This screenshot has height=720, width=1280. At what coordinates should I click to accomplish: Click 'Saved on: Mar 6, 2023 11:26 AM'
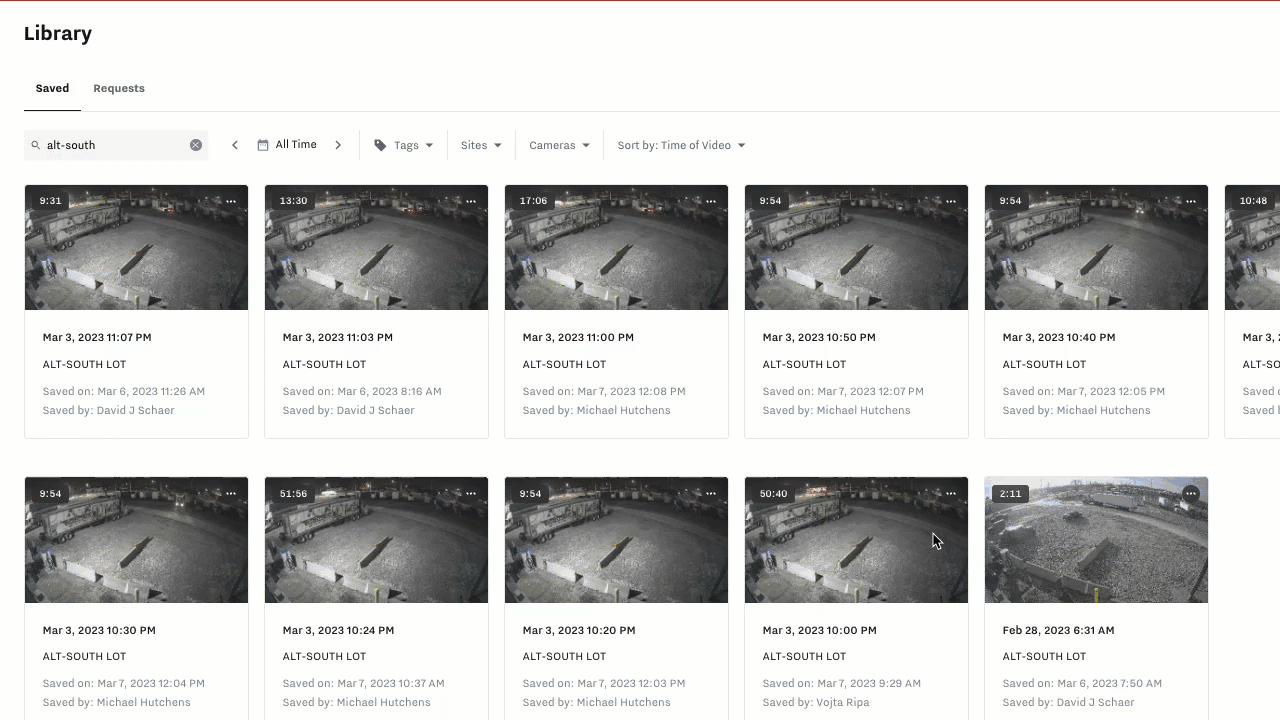click(124, 391)
